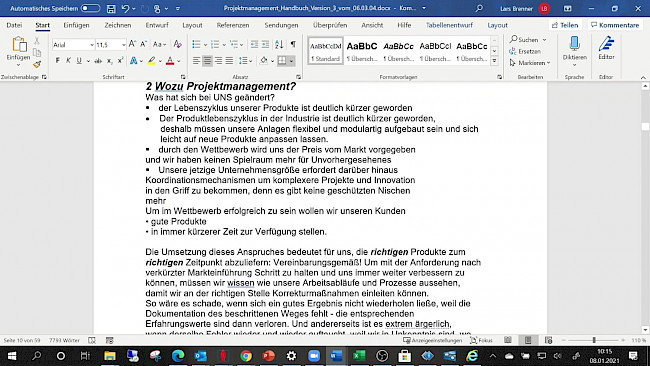Click the vertical scrollbar thumb

[645, 126]
